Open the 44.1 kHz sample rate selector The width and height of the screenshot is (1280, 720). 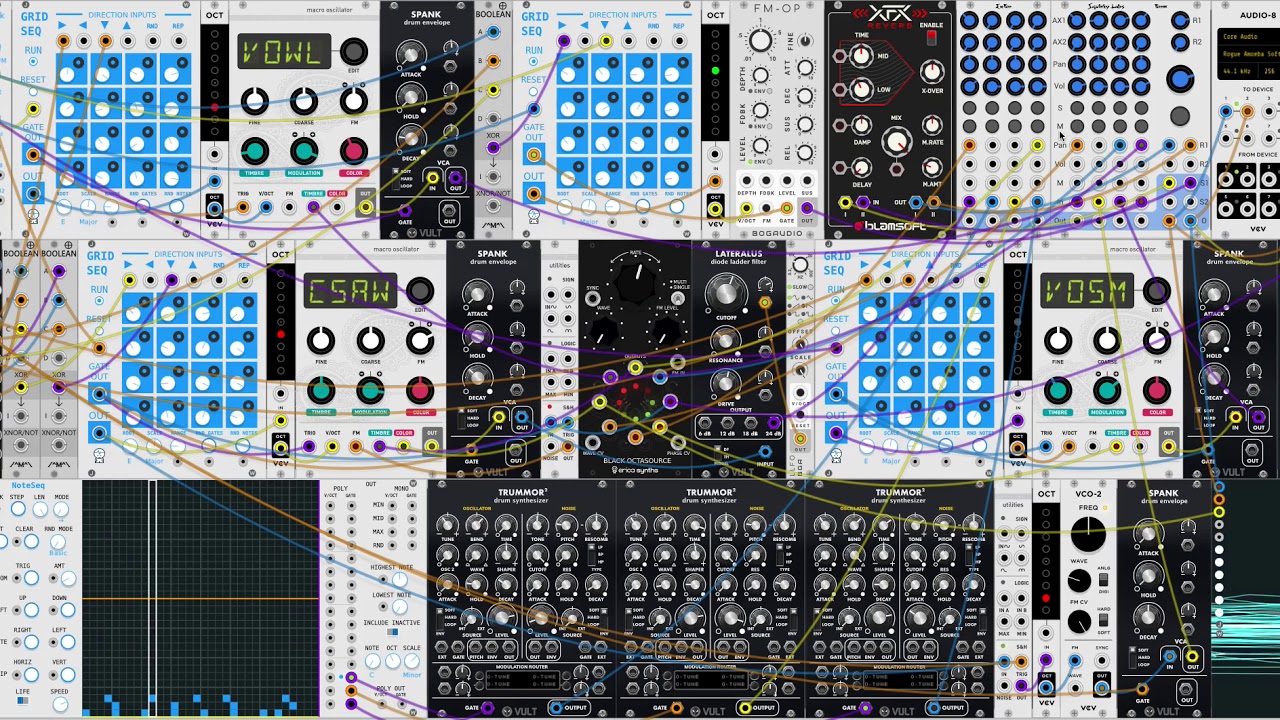pyautogui.click(x=1237, y=71)
